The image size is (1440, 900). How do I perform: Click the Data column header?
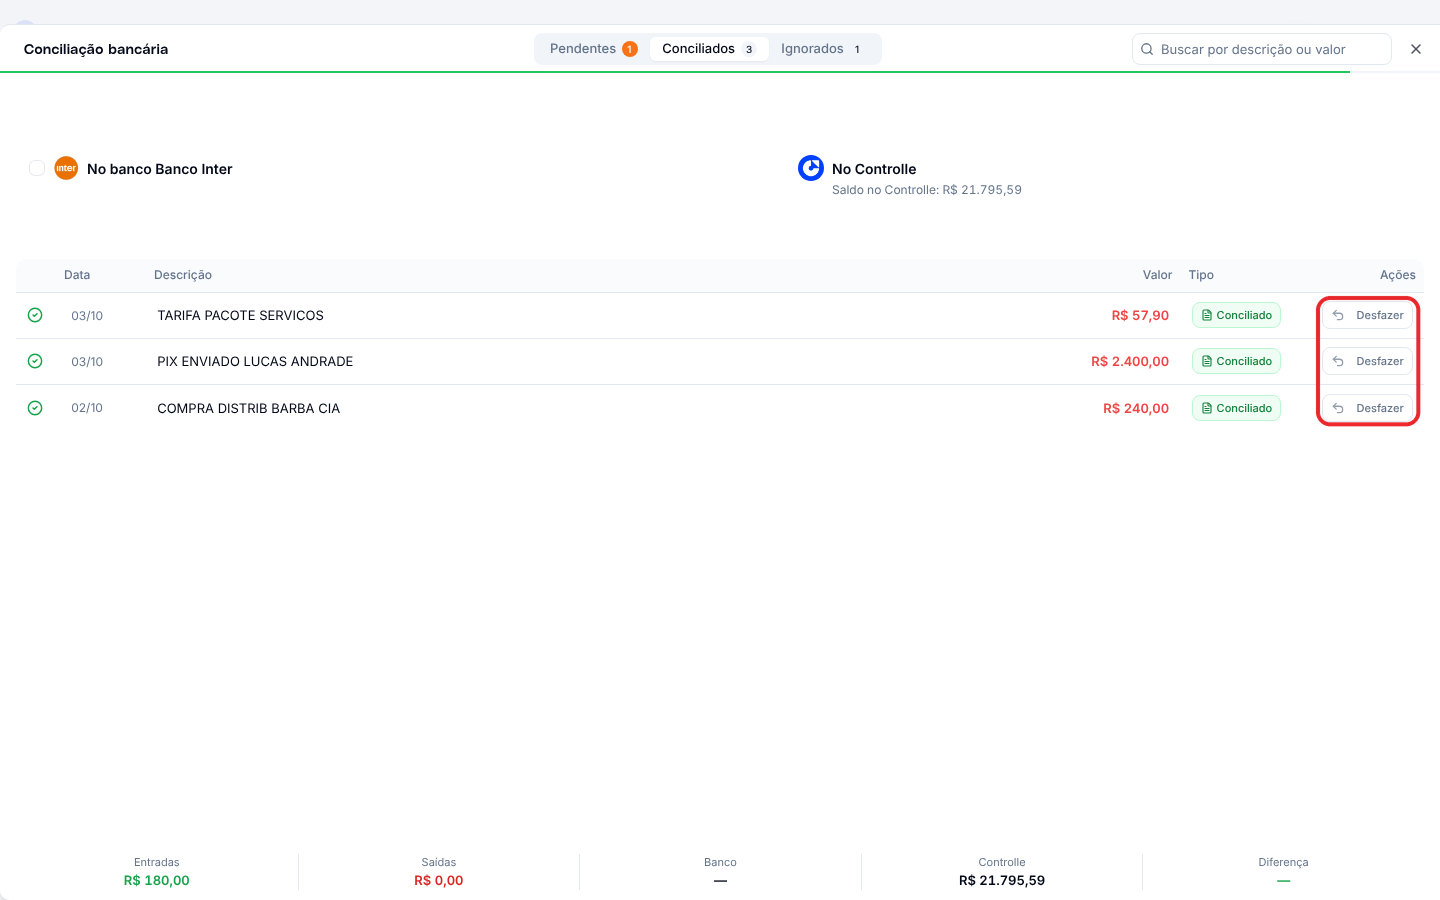77,275
